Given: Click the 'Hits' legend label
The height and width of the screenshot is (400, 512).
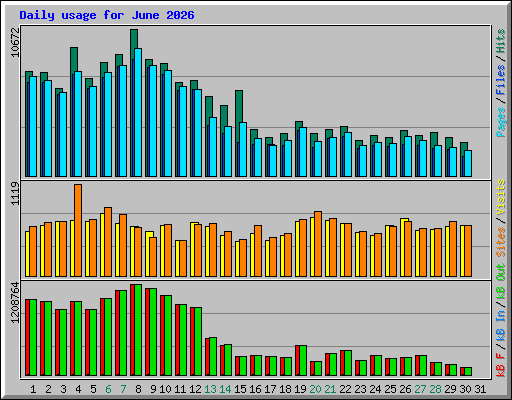Looking at the screenshot, I should pos(501,41).
